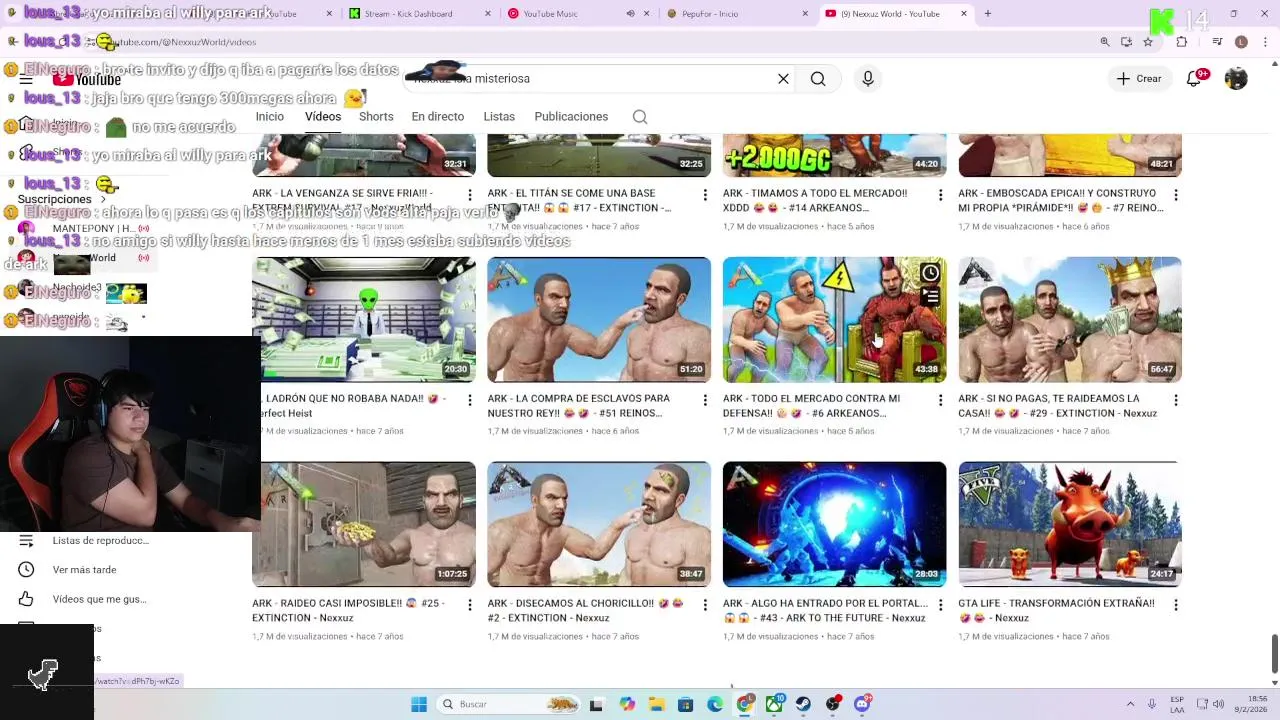Click title ARK - TODO EL MERCADO CONTRA MI DEFENSA

pos(811,406)
